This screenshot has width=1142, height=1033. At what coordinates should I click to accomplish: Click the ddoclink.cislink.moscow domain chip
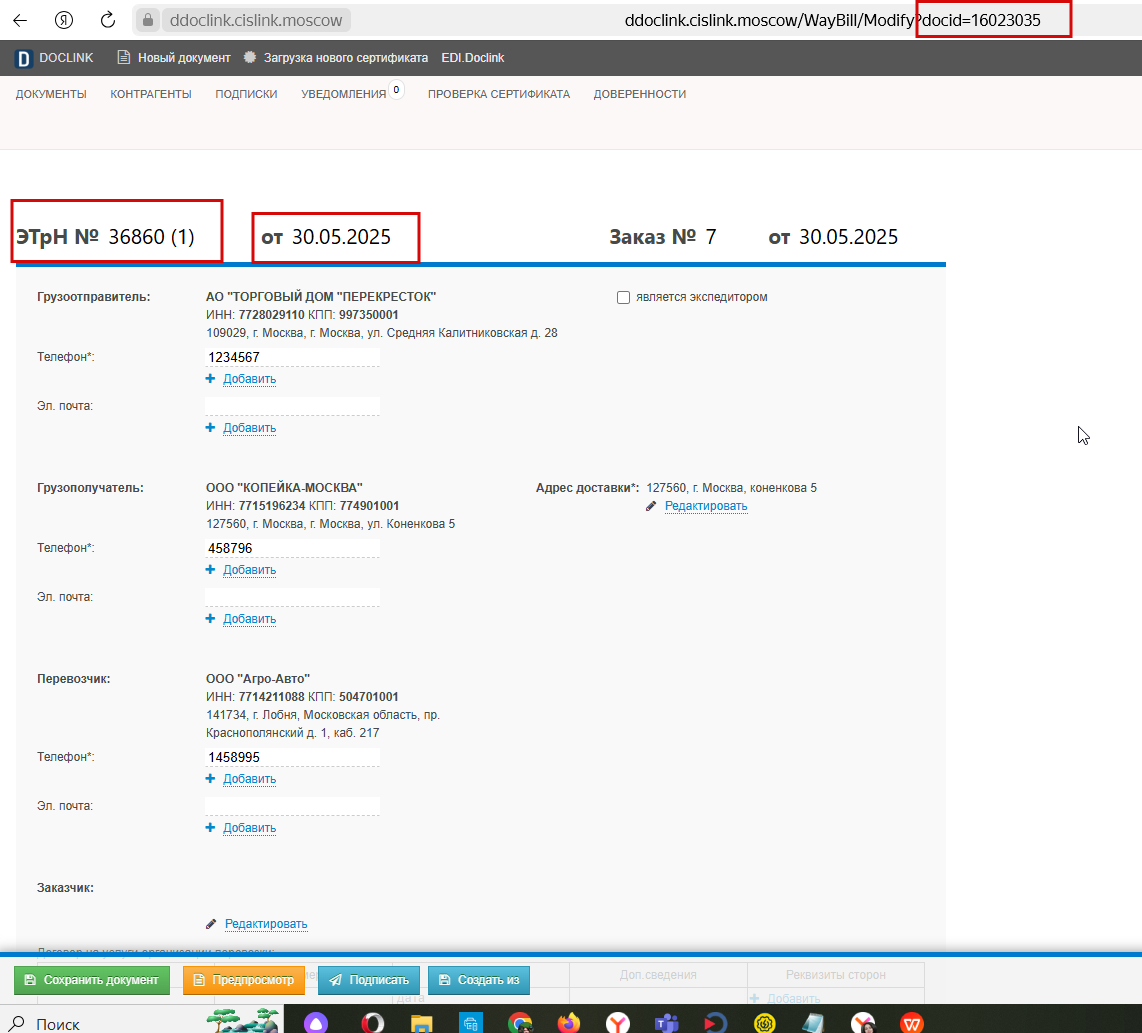[256, 20]
